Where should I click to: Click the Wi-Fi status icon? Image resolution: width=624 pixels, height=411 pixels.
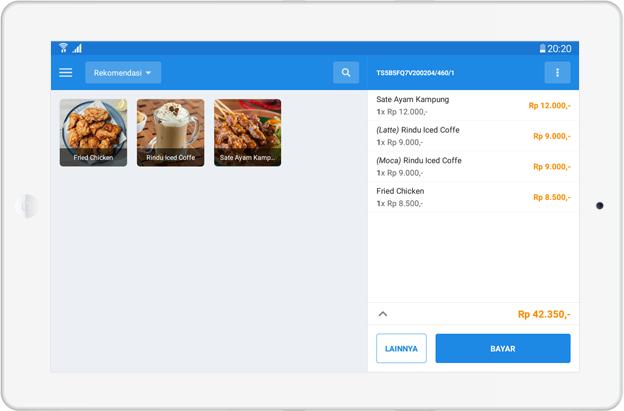coord(63,48)
